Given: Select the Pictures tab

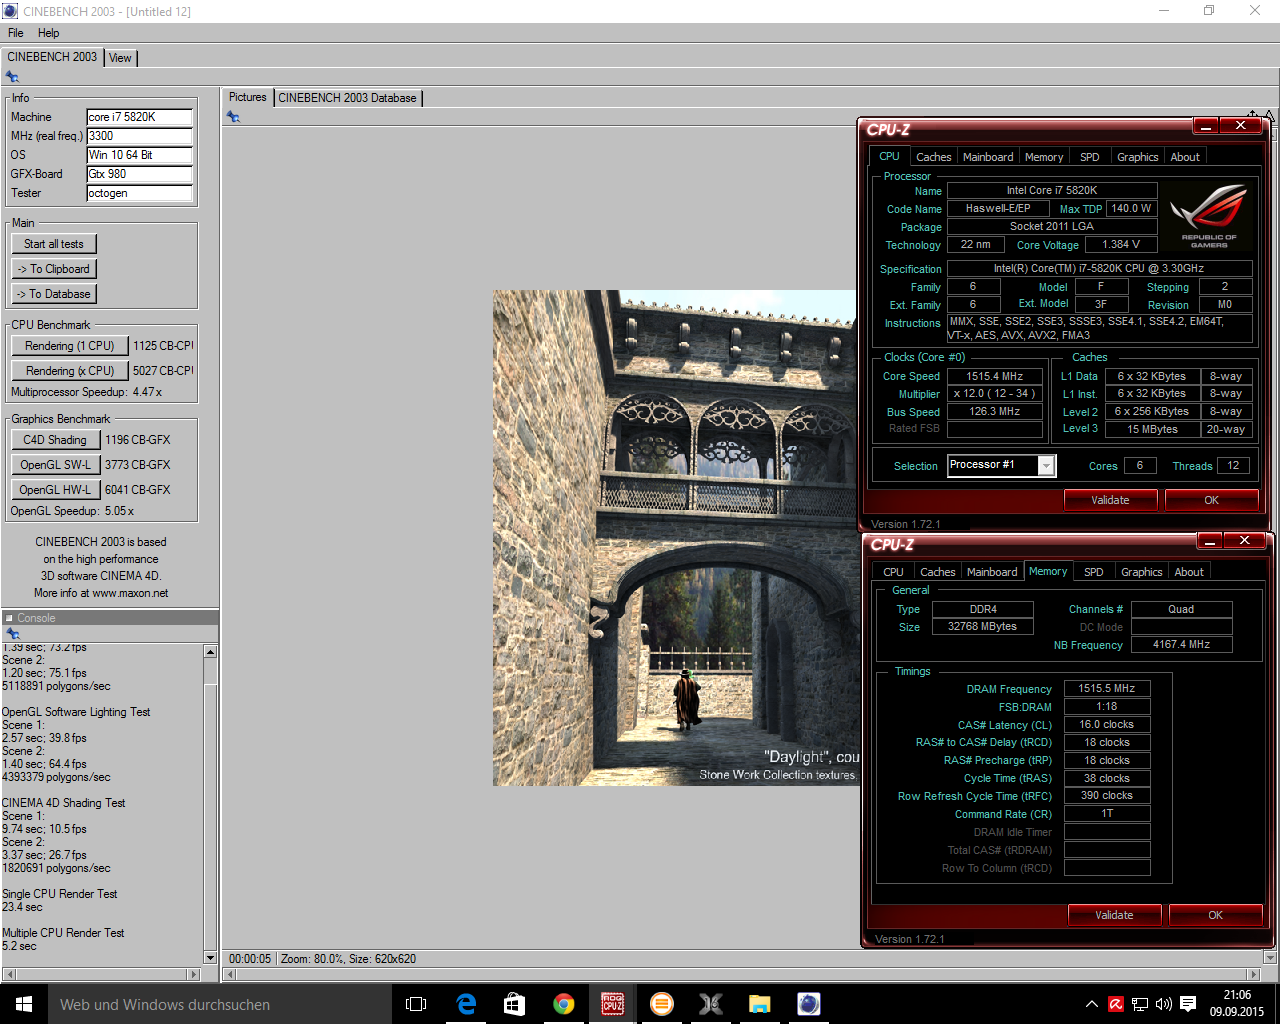Looking at the screenshot, I should (x=247, y=97).
